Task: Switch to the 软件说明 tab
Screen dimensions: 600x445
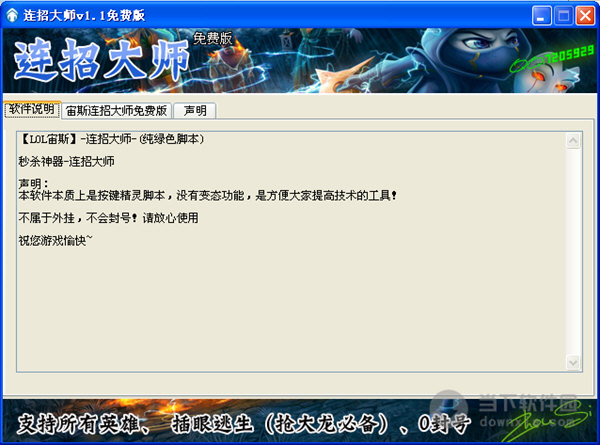Action: click(x=32, y=110)
